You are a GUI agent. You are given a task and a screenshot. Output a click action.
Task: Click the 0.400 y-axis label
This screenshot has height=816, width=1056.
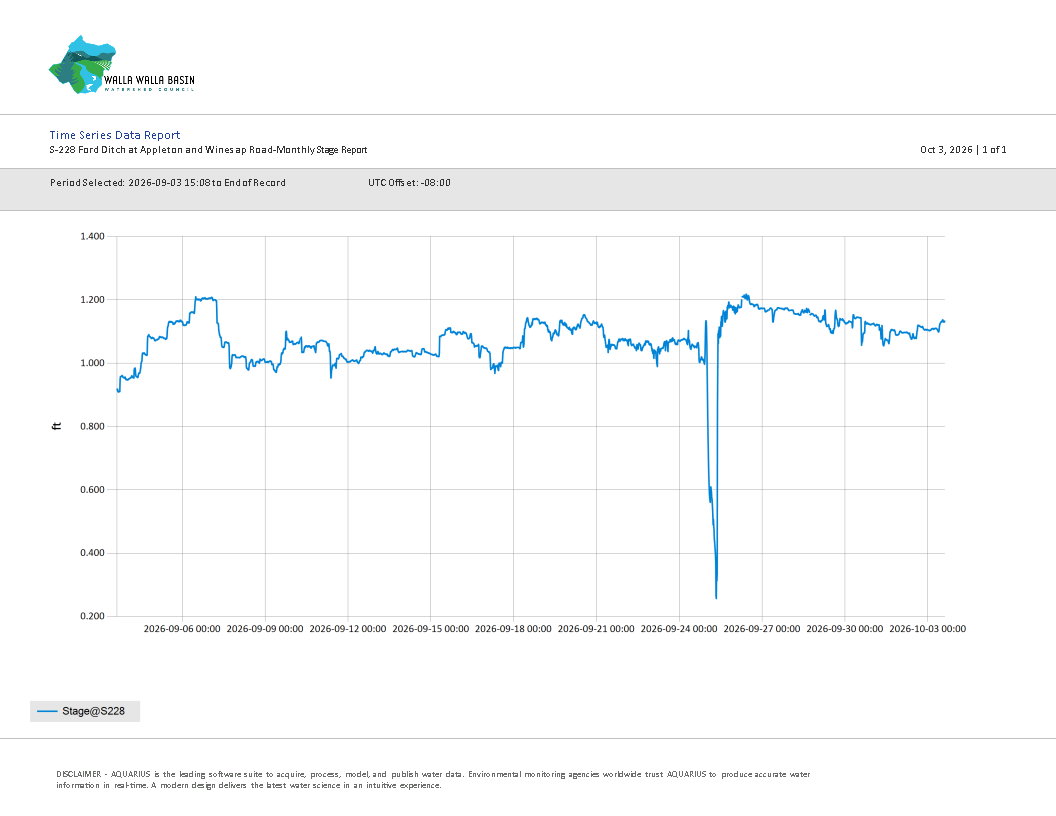pyautogui.click(x=92, y=553)
